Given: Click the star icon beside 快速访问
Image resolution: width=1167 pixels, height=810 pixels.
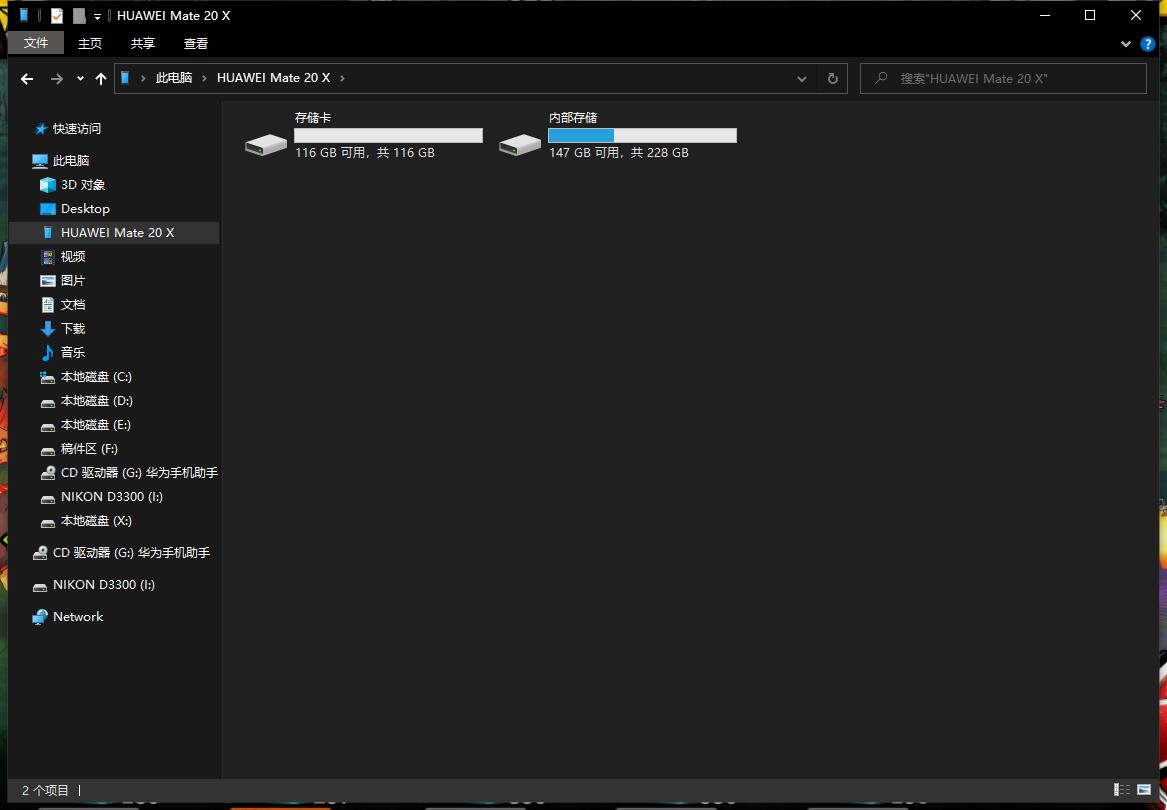Looking at the screenshot, I should [41, 129].
